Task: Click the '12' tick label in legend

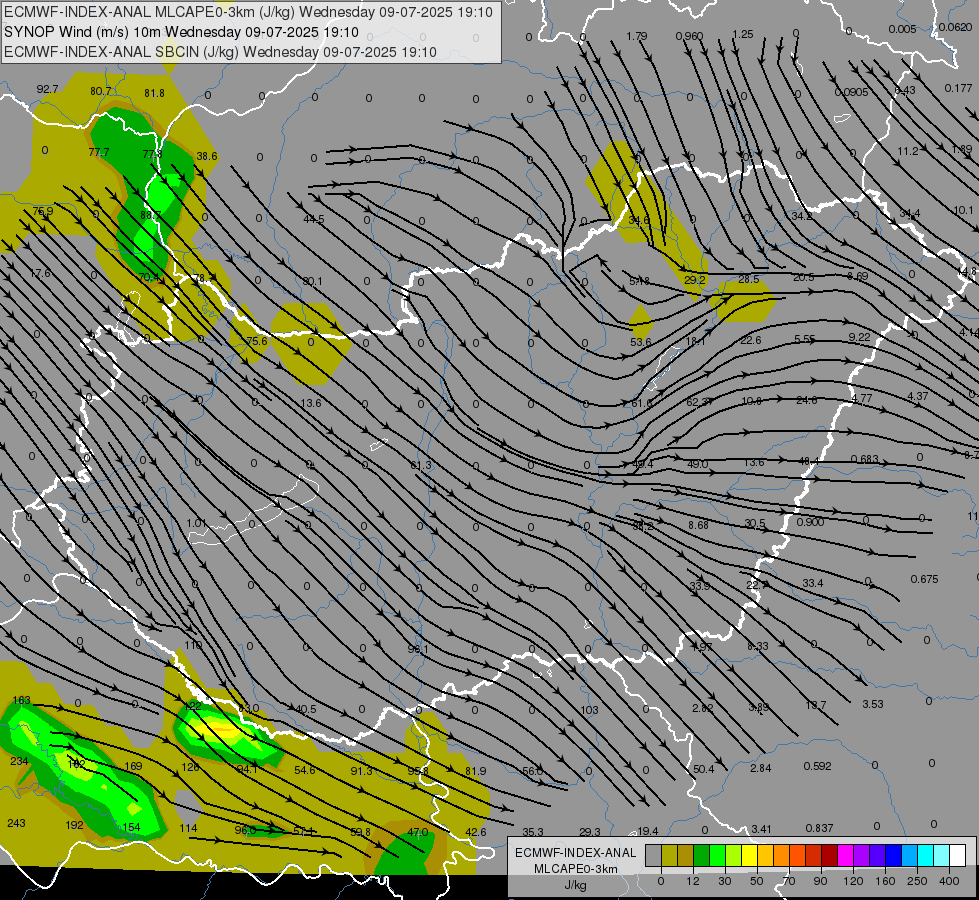Action: click(x=692, y=881)
